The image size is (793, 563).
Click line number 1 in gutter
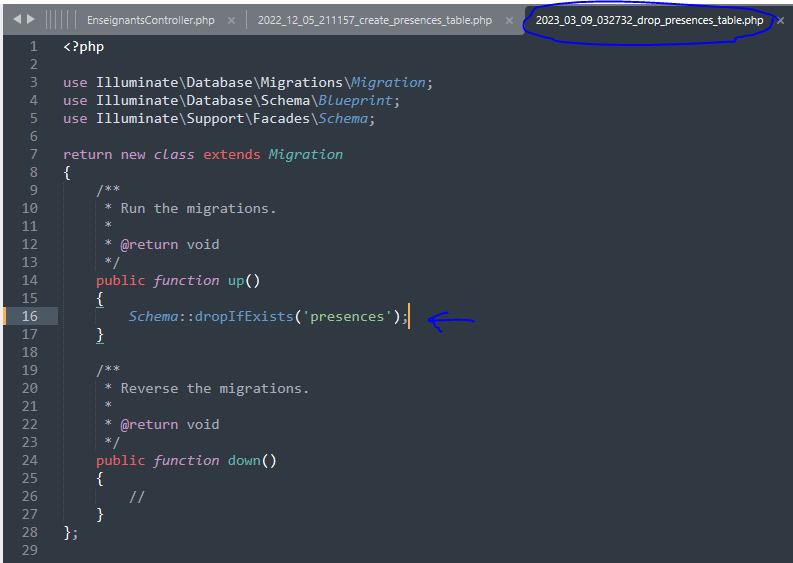point(33,47)
